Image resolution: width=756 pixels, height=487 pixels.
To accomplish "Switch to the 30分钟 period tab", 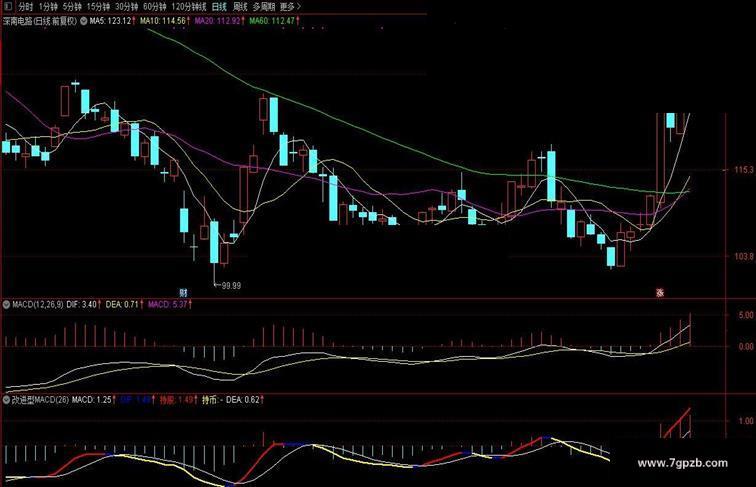I will (x=127, y=7).
